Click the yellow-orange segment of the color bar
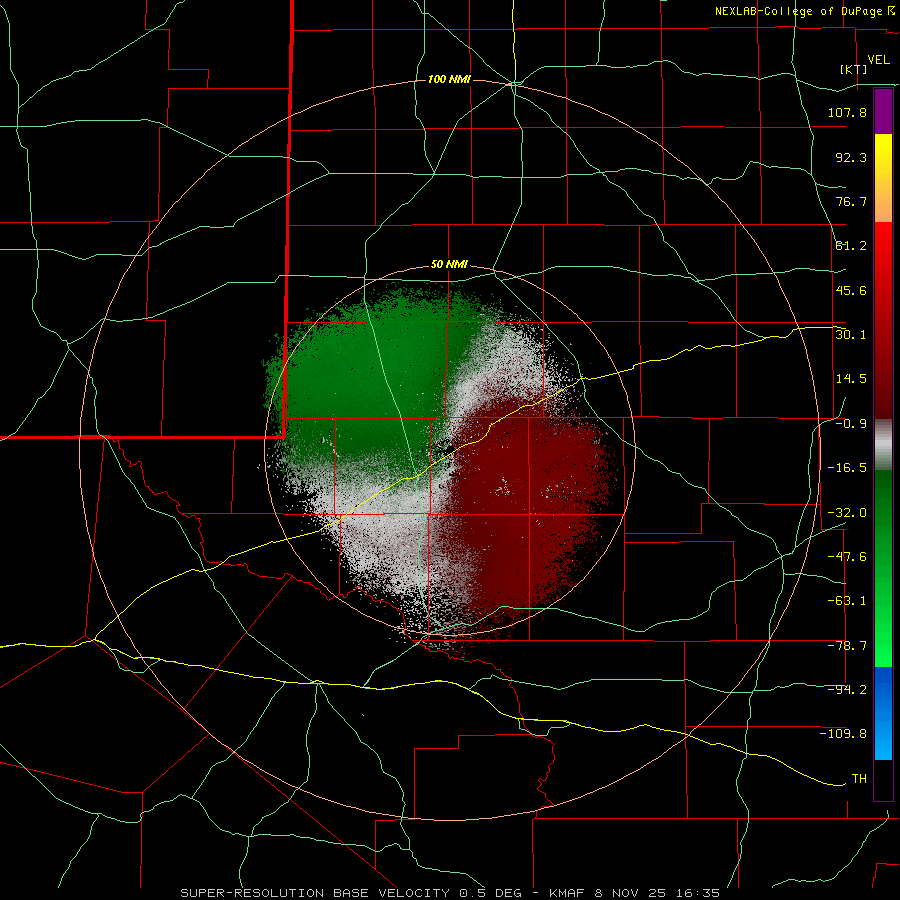900x900 pixels. pyautogui.click(x=883, y=178)
